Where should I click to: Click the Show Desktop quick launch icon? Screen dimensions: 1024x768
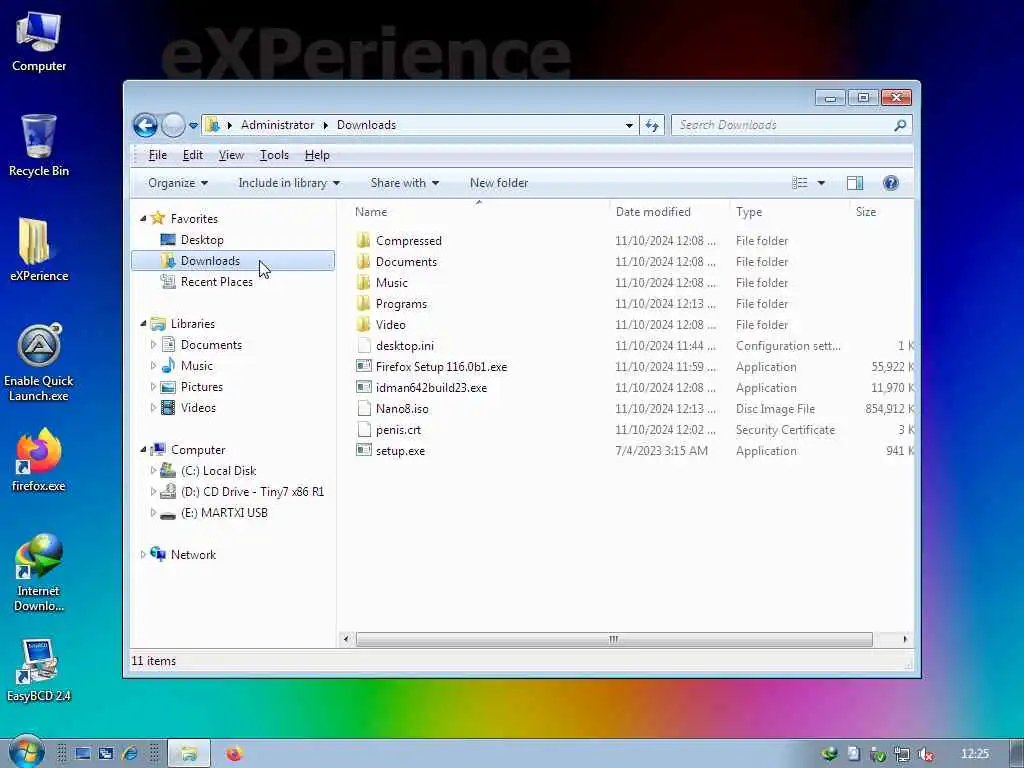pyautogui.click(x=83, y=754)
